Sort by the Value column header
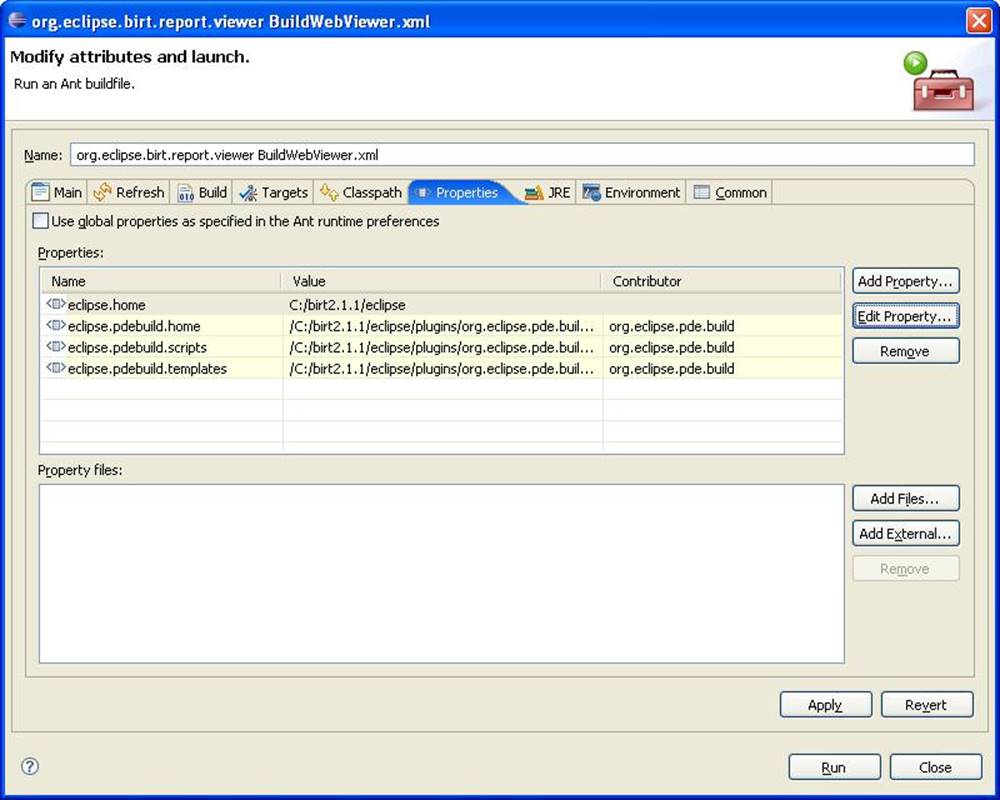 pyautogui.click(x=441, y=281)
